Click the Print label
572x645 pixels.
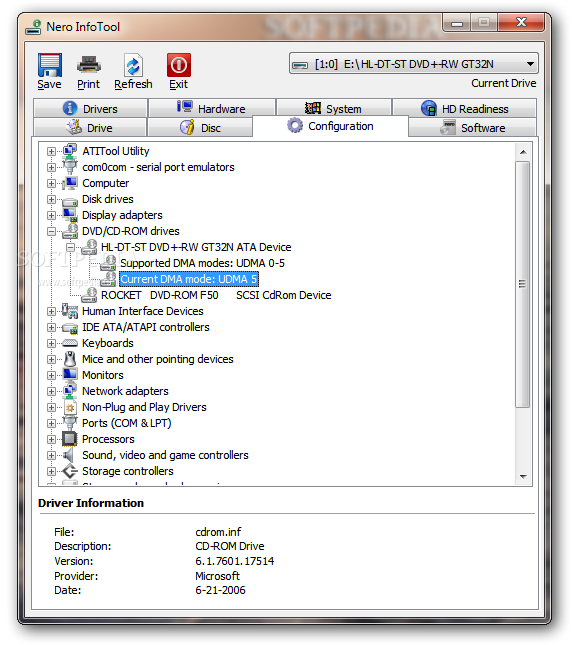click(x=88, y=84)
